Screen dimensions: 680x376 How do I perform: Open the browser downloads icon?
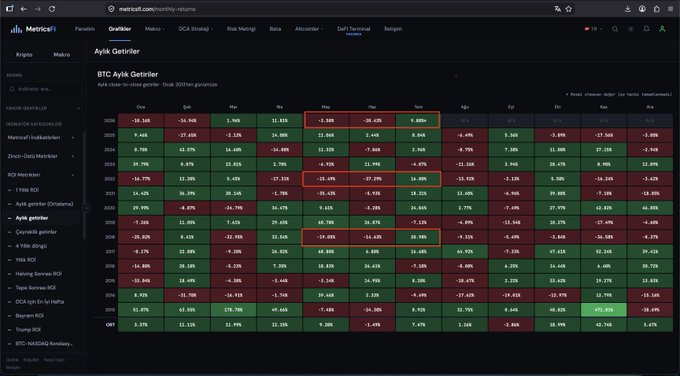pyautogui.click(x=628, y=9)
